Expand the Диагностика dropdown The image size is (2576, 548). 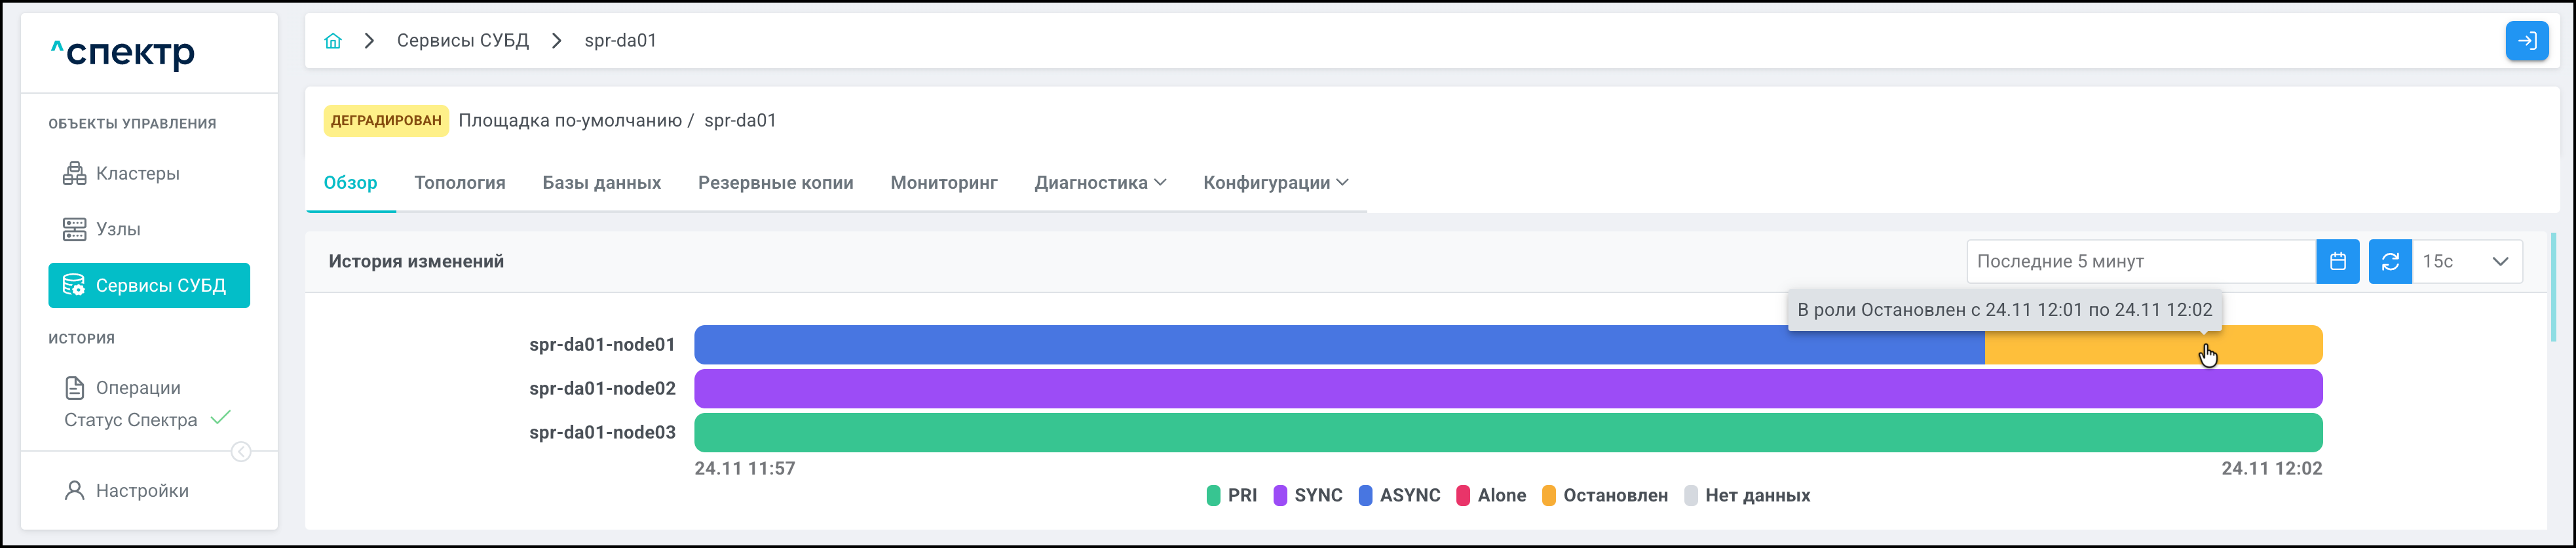tap(1100, 183)
